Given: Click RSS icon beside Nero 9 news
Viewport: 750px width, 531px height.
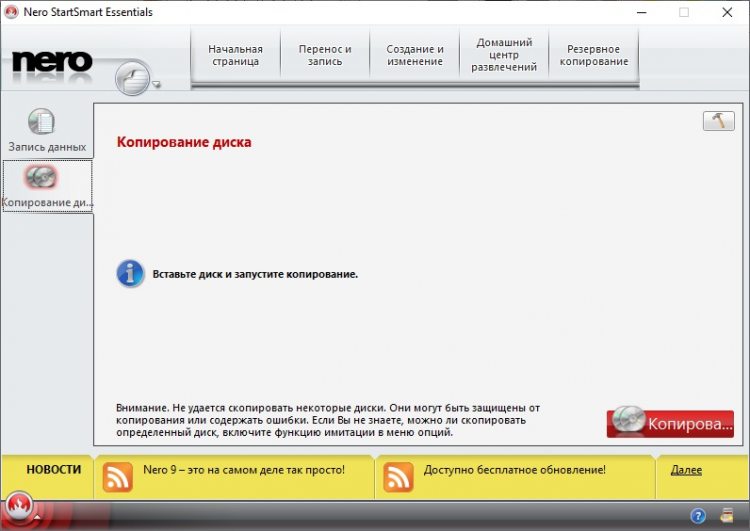Looking at the screenshot, I should 118,477.
